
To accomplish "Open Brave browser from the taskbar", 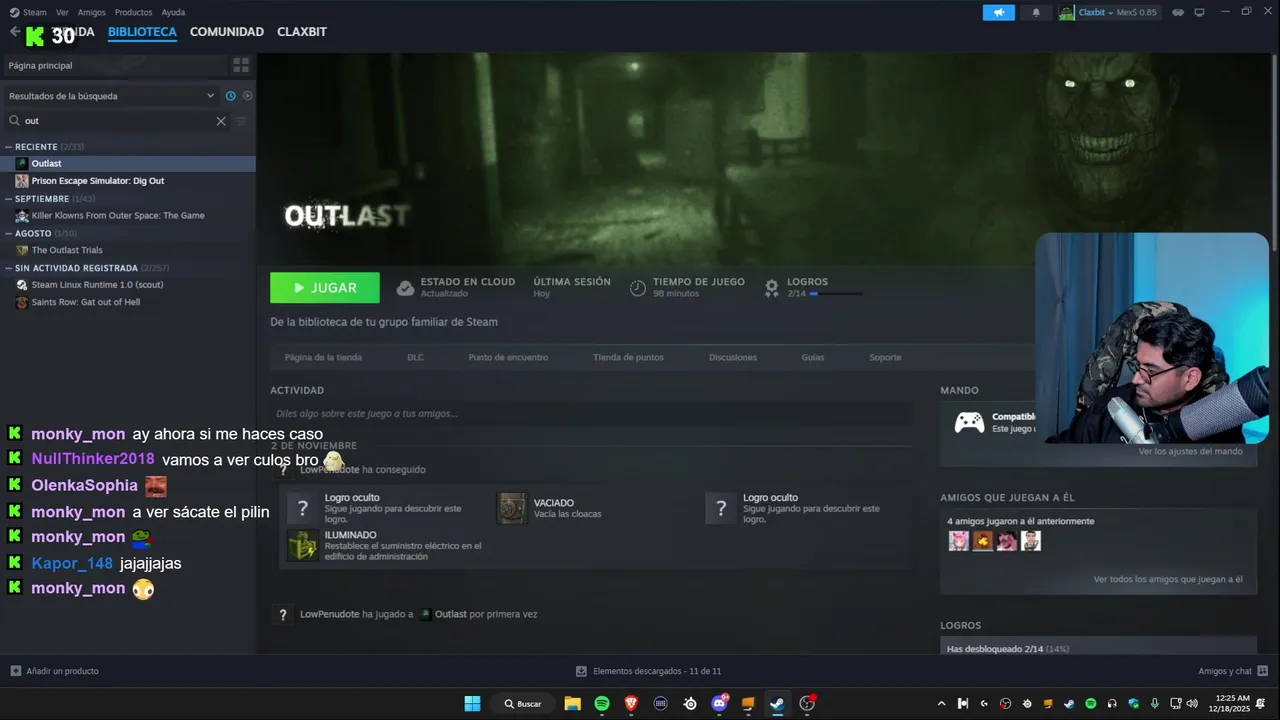I will coord(631,704).
